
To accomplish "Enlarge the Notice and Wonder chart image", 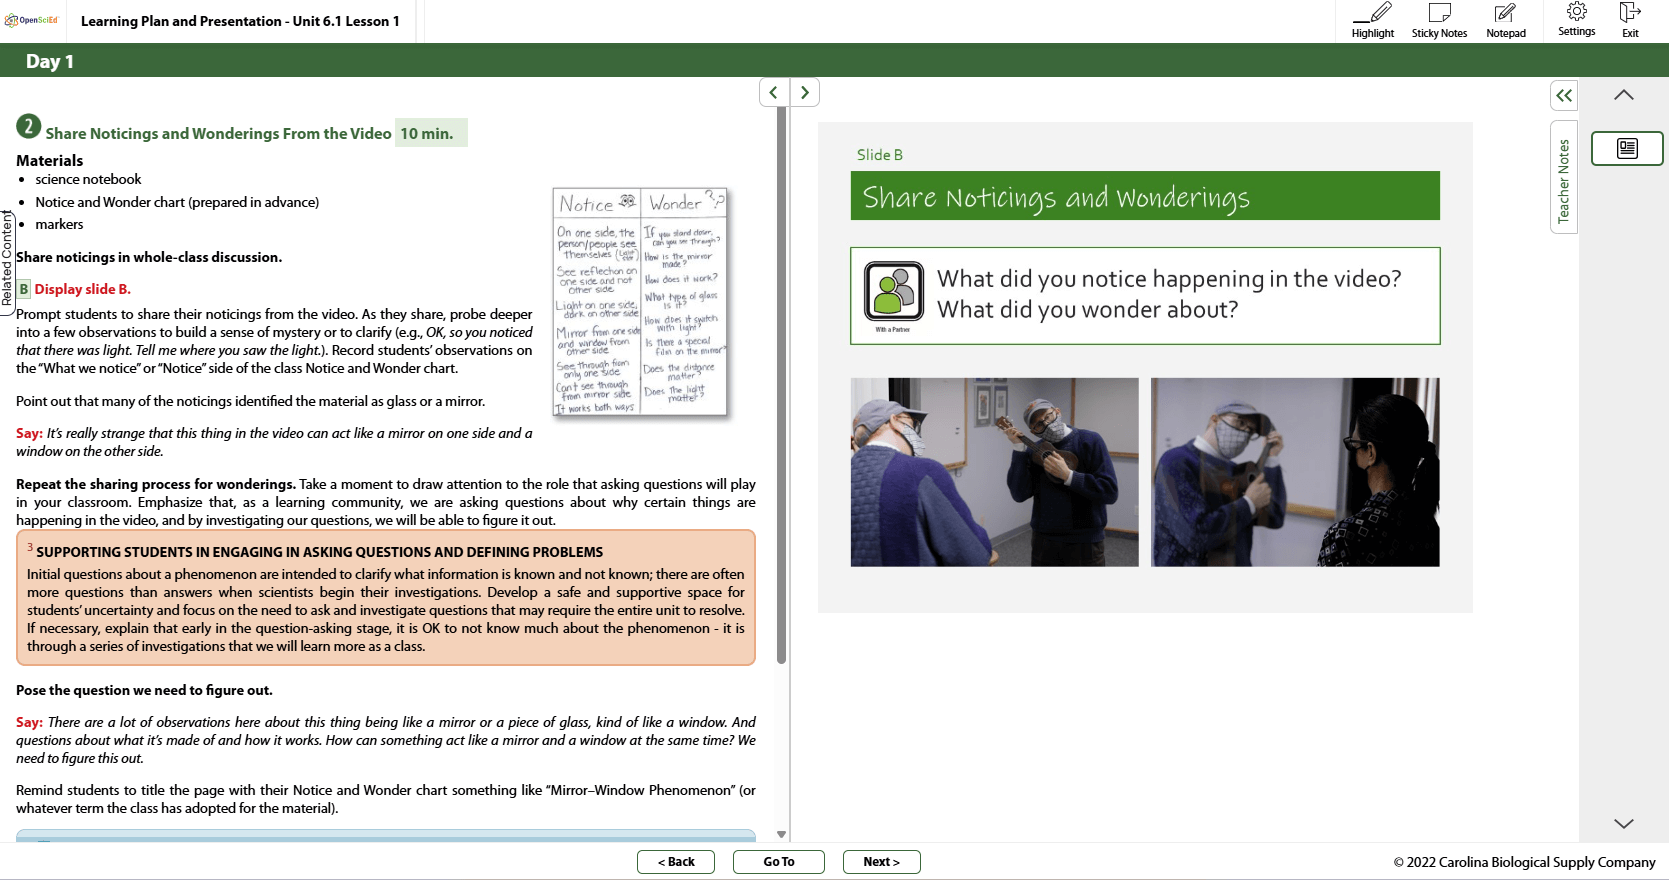I will click(641, 302).
